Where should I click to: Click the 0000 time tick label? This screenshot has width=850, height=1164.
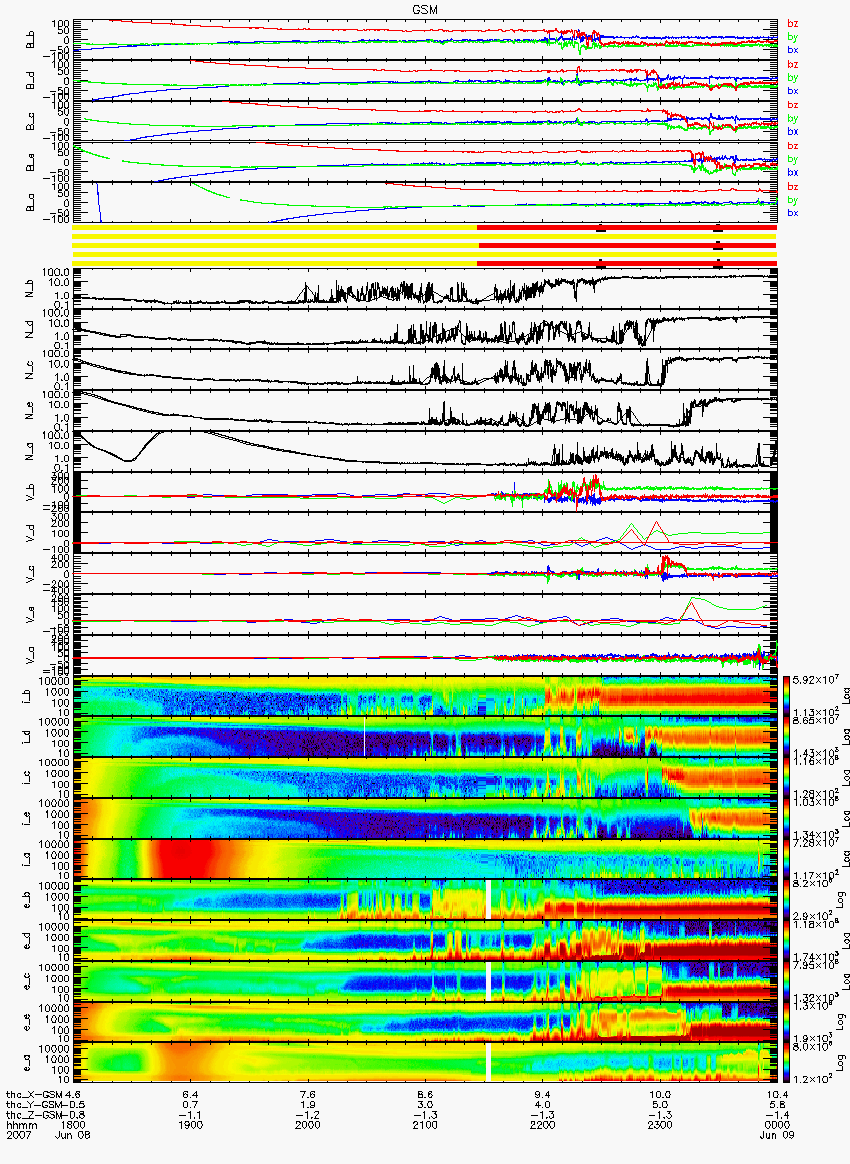tap(777, 1125)
